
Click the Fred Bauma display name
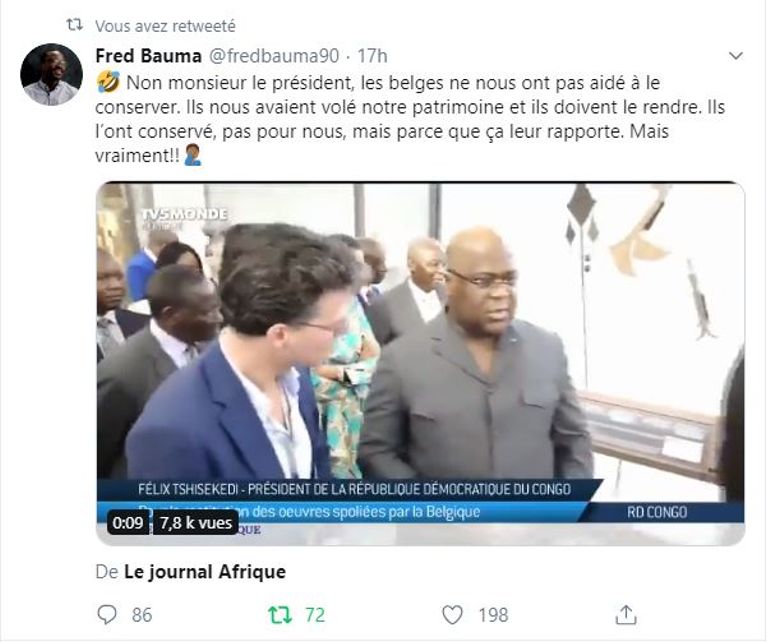point(148,56)
